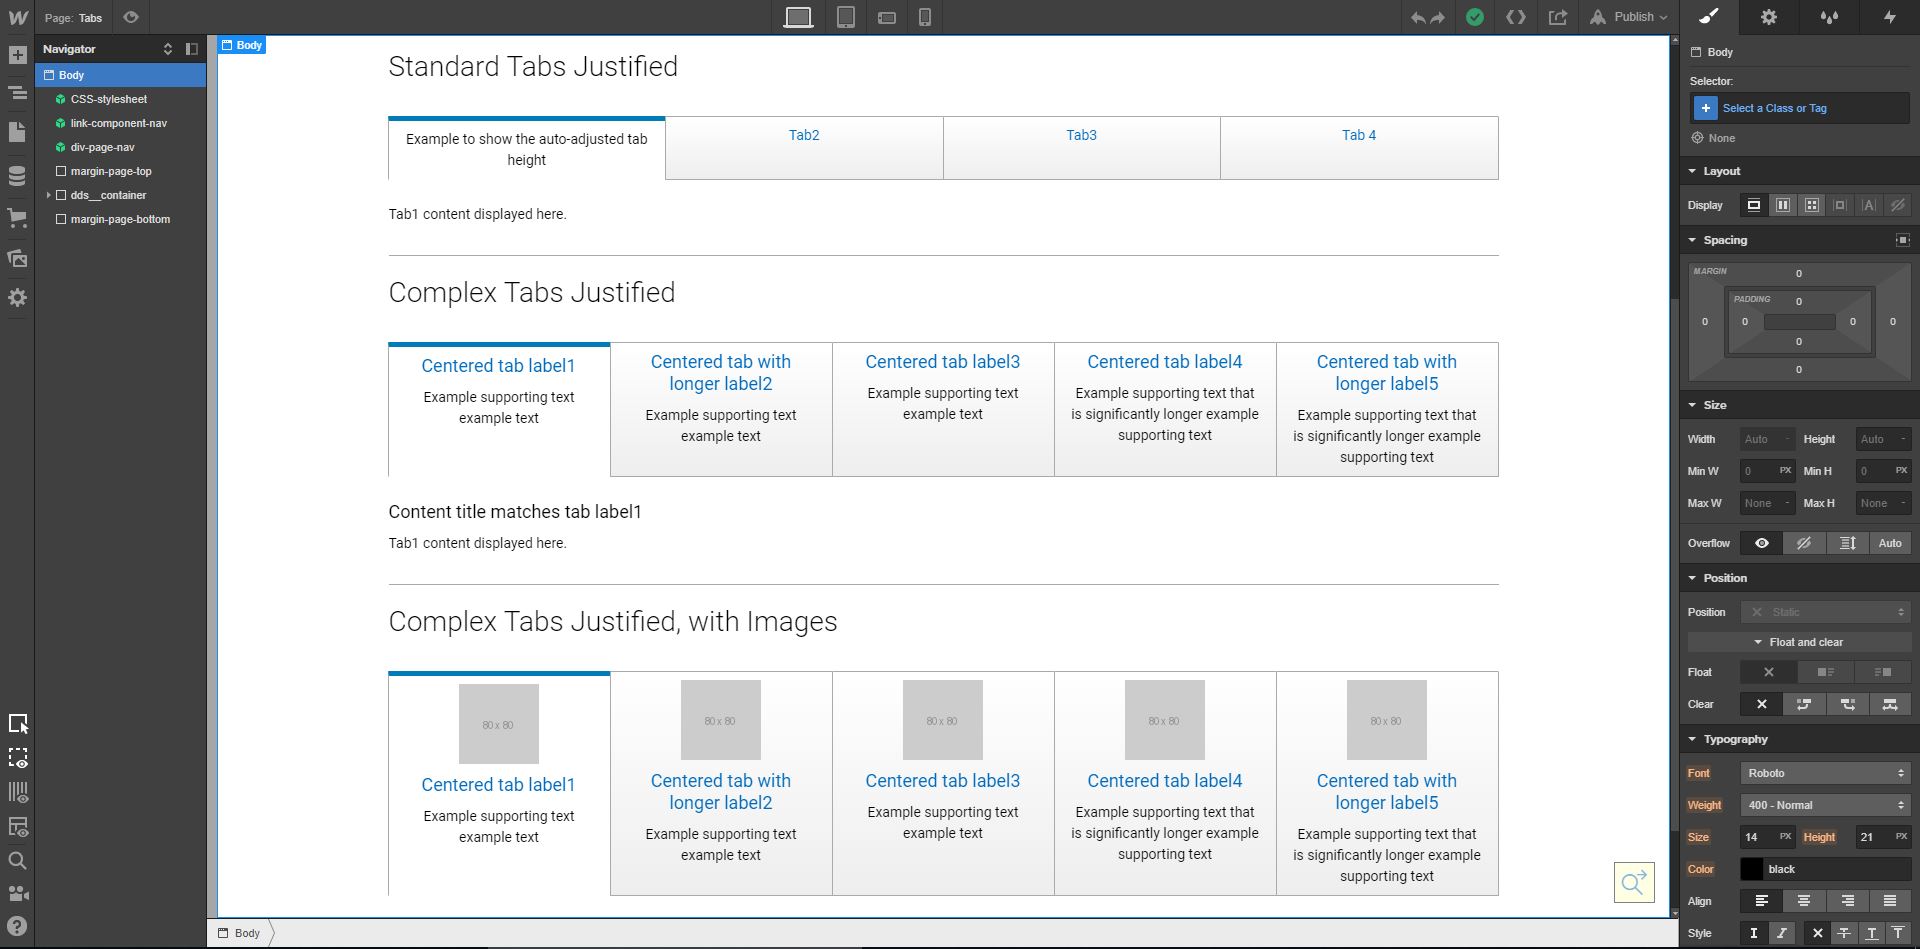This screenshot has width=1920, height=949.
Task: Click Select a Class or Tag field
Action: [1800, 108]
